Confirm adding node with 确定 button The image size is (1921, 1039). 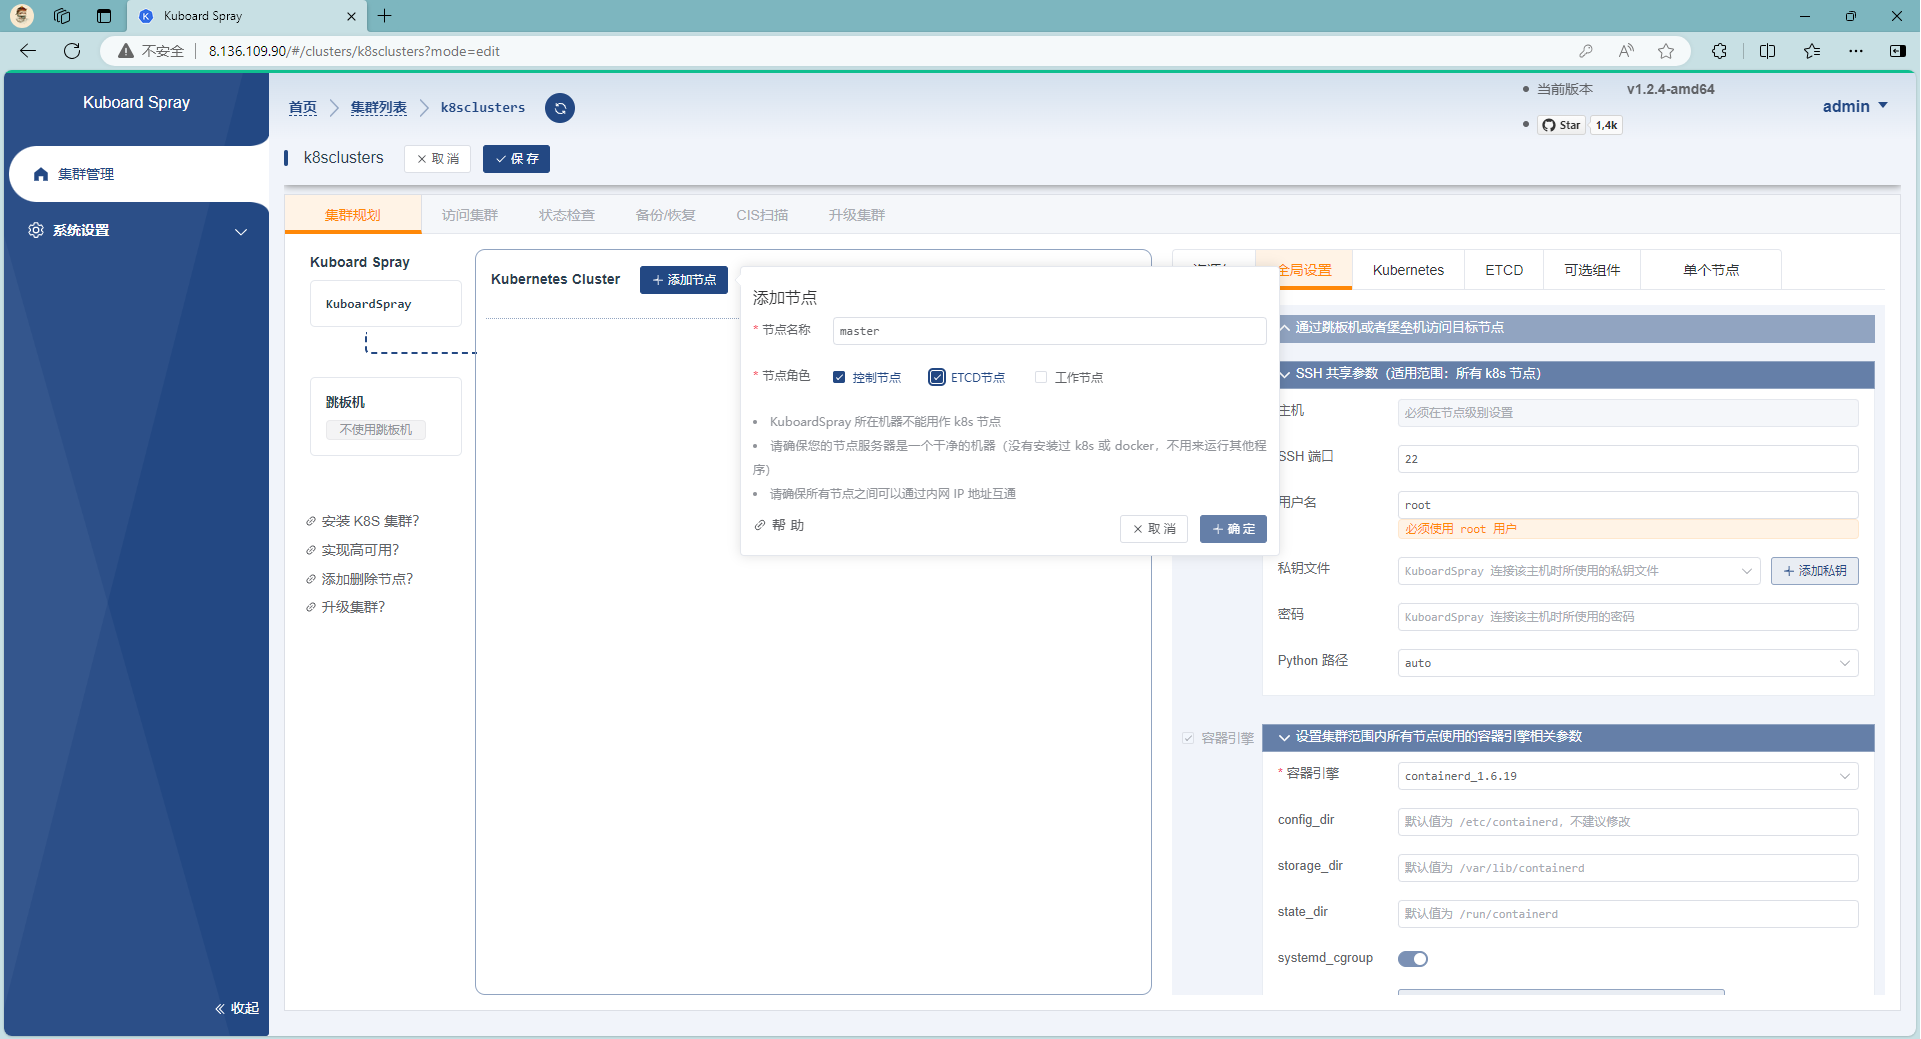coord(1233,529)
